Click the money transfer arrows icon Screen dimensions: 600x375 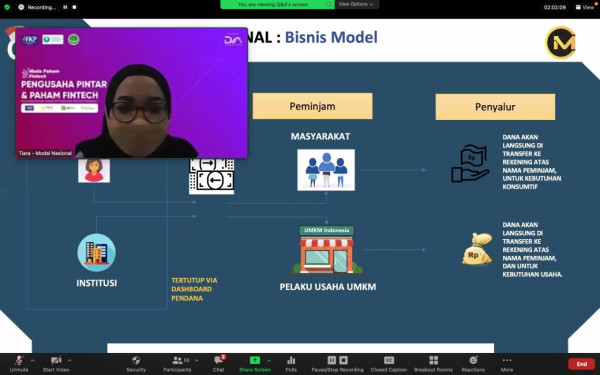tap(212, 176)
